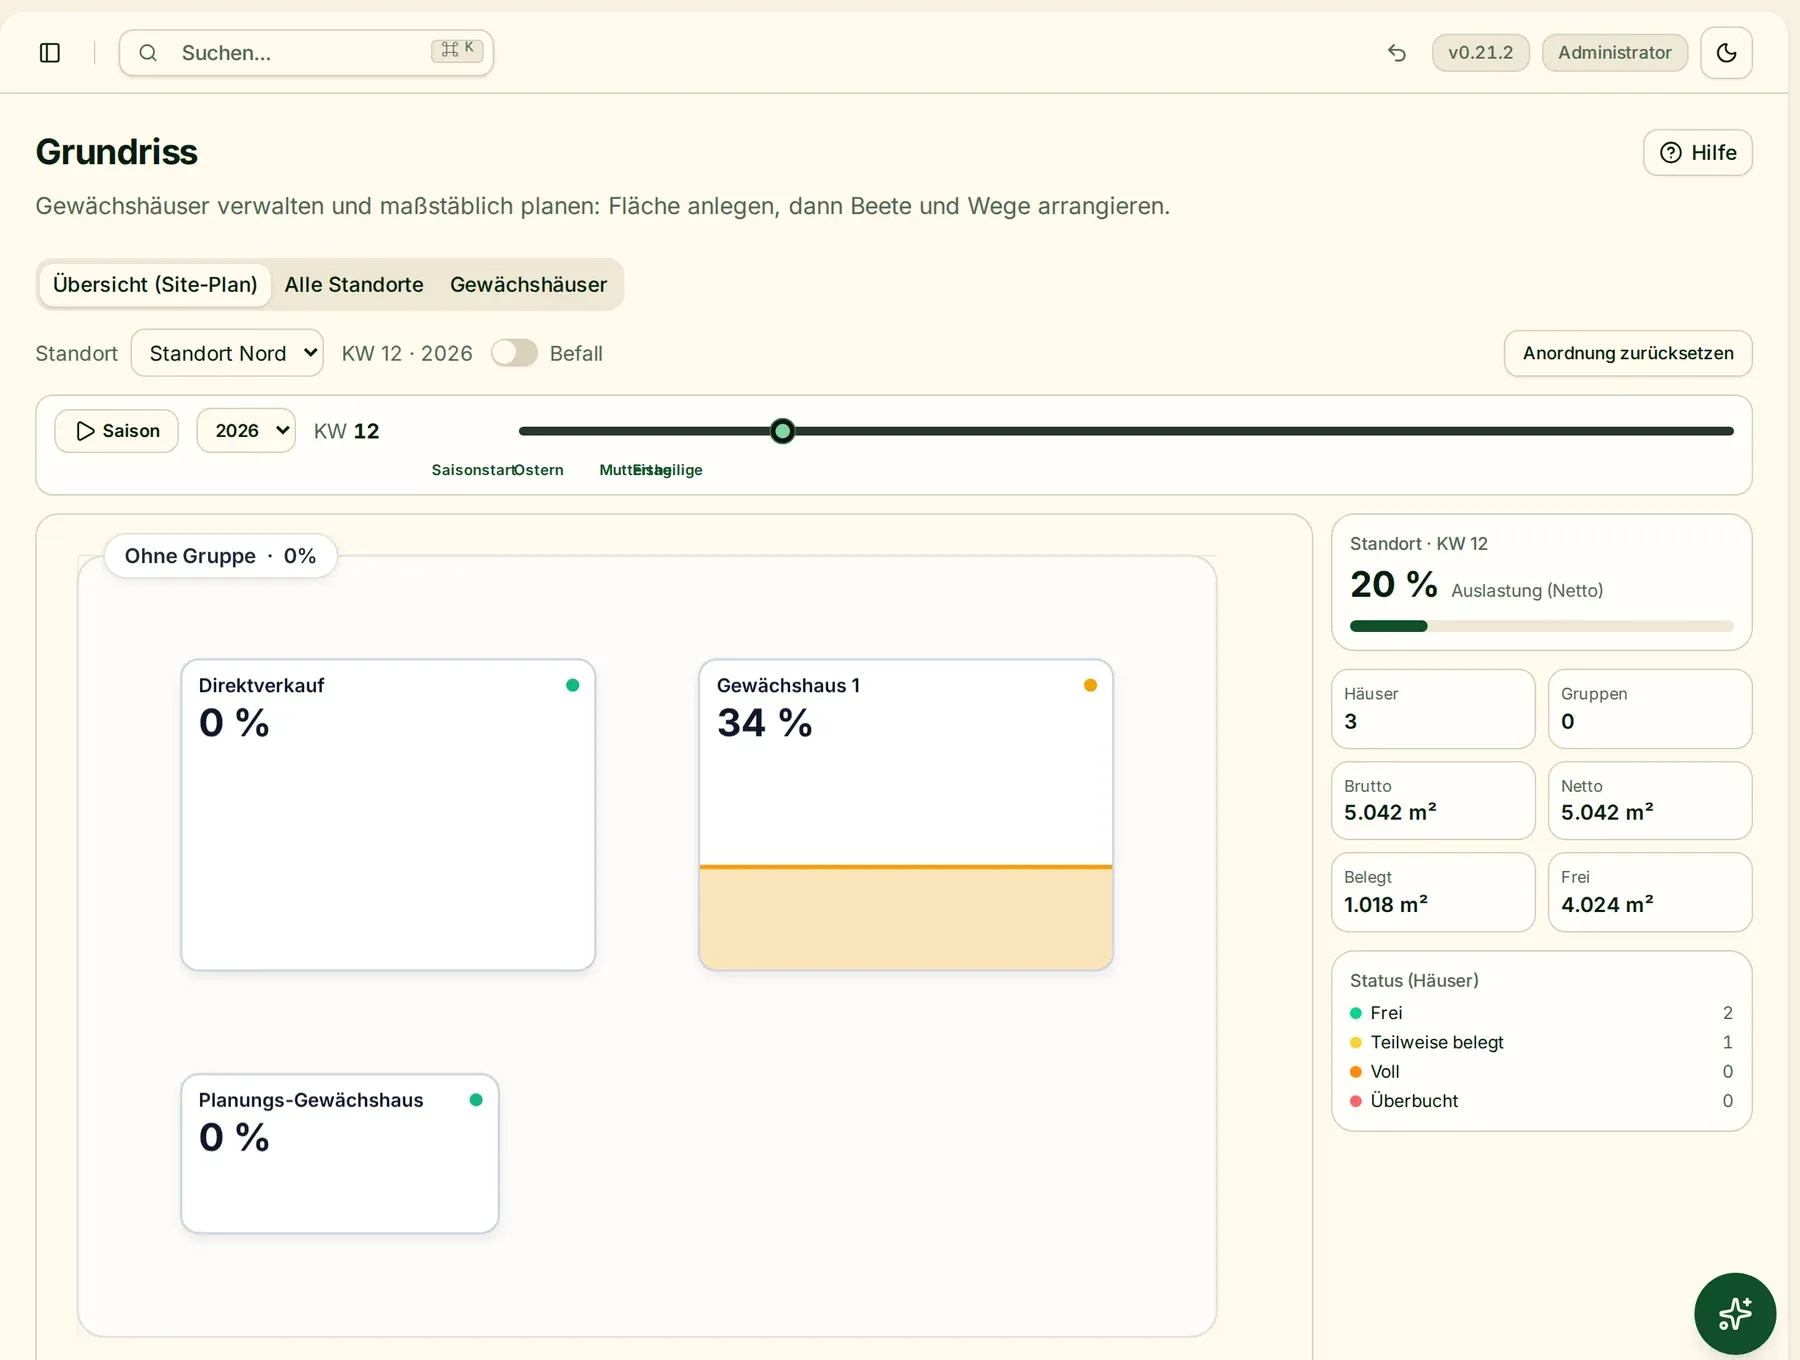Click the Administrator badge
1800x1360 pixels.
pos(1614,53)
